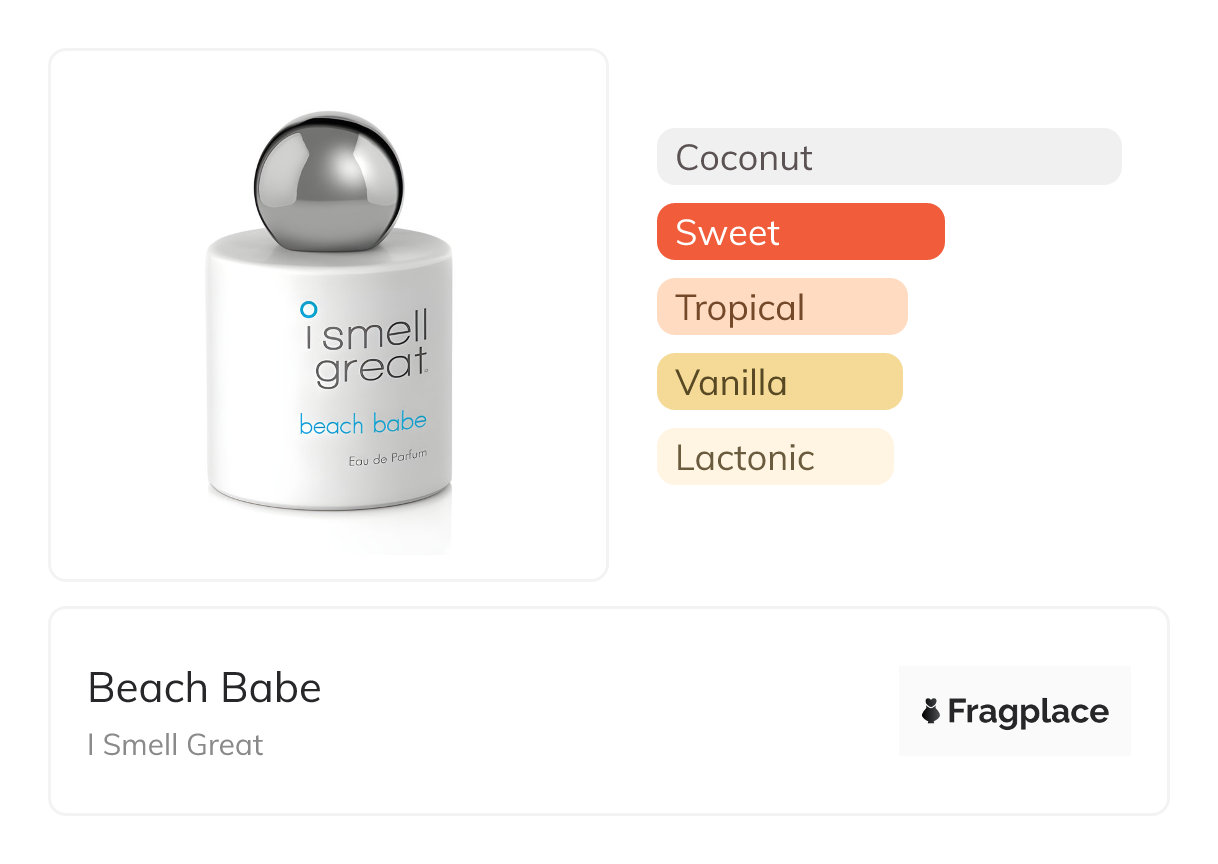
Task: Click the blue ring above the bottle logo
Action: (x=309, y=310)
